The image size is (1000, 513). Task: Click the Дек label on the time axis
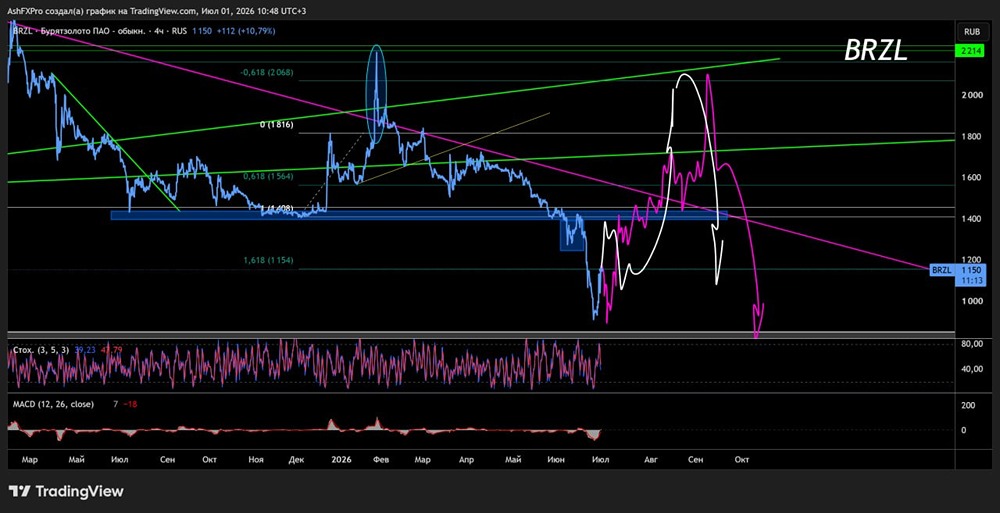(296, 459)
